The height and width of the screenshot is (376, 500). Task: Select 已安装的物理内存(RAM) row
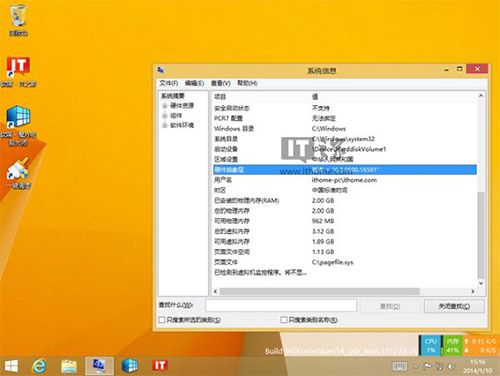click(x=345, y=200)
